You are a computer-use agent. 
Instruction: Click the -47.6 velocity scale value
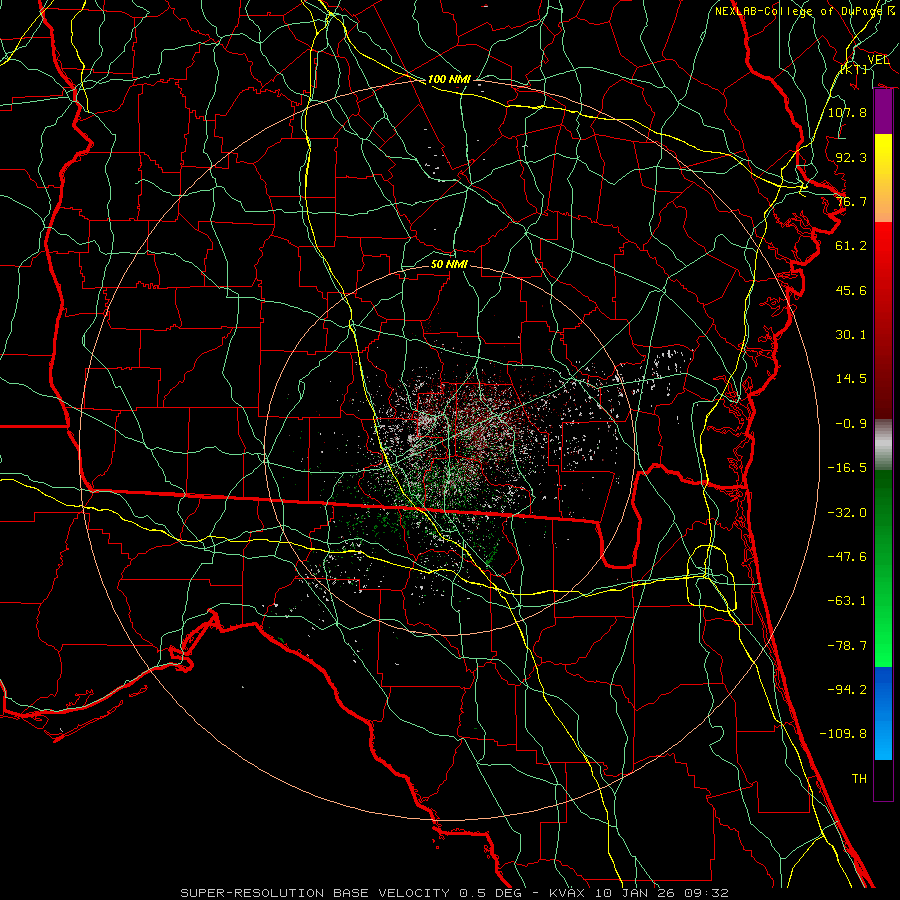coord(847,557)
